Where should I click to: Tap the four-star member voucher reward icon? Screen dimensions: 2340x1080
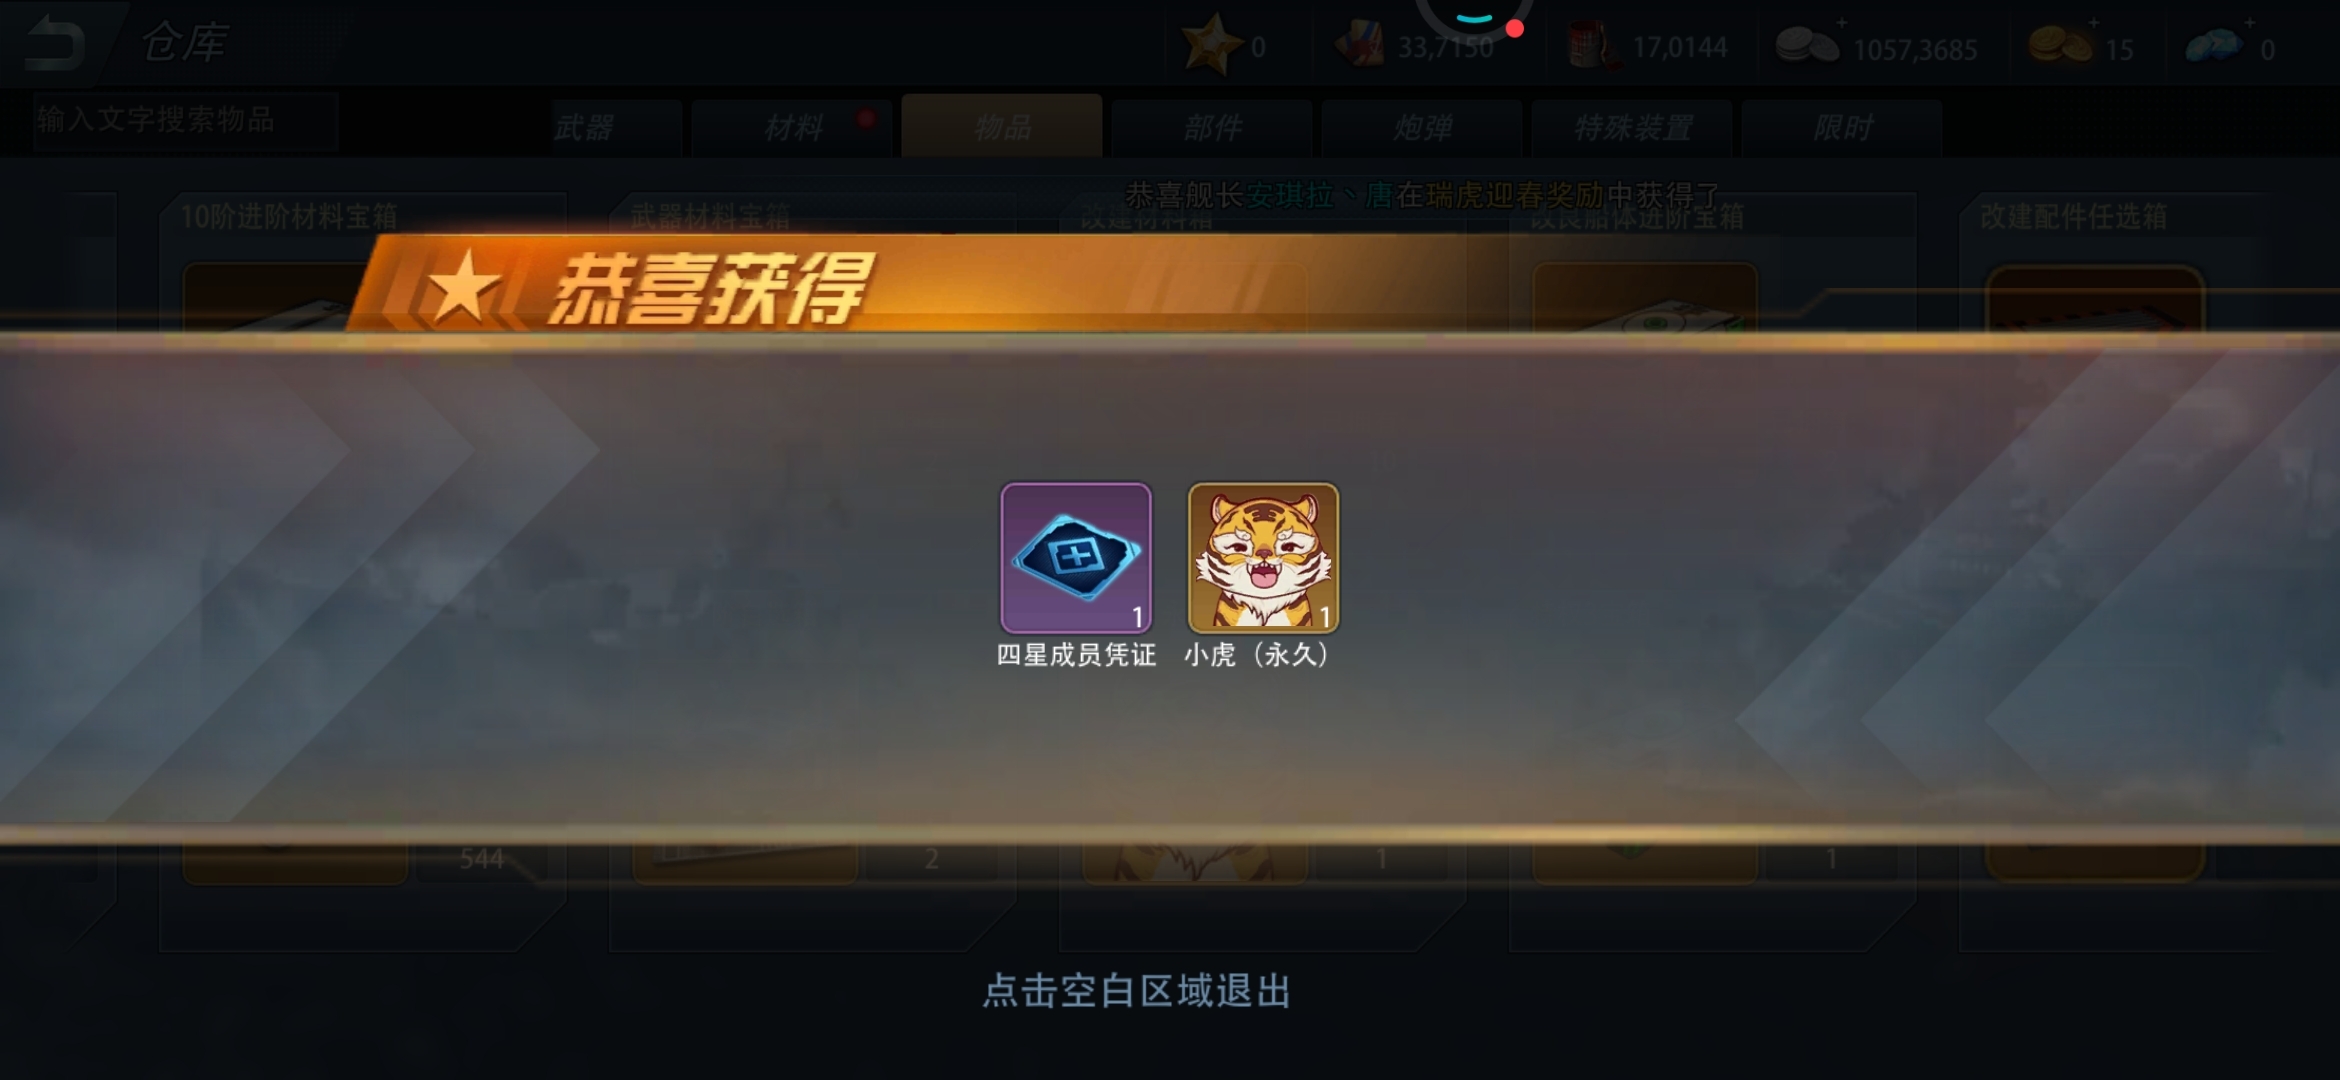(1076, 558)
